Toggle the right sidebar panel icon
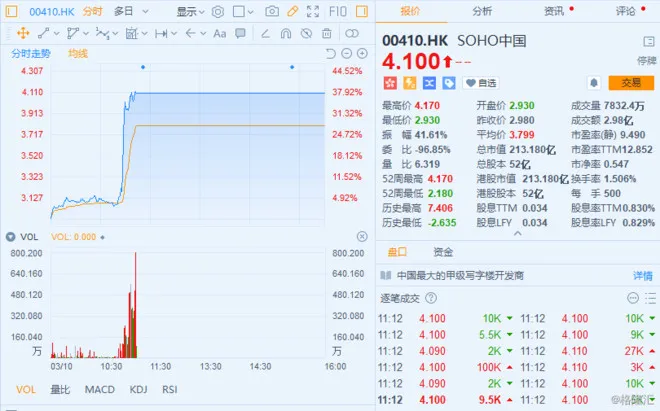Screen dimensions: 660x411 [x=362, y=11]
